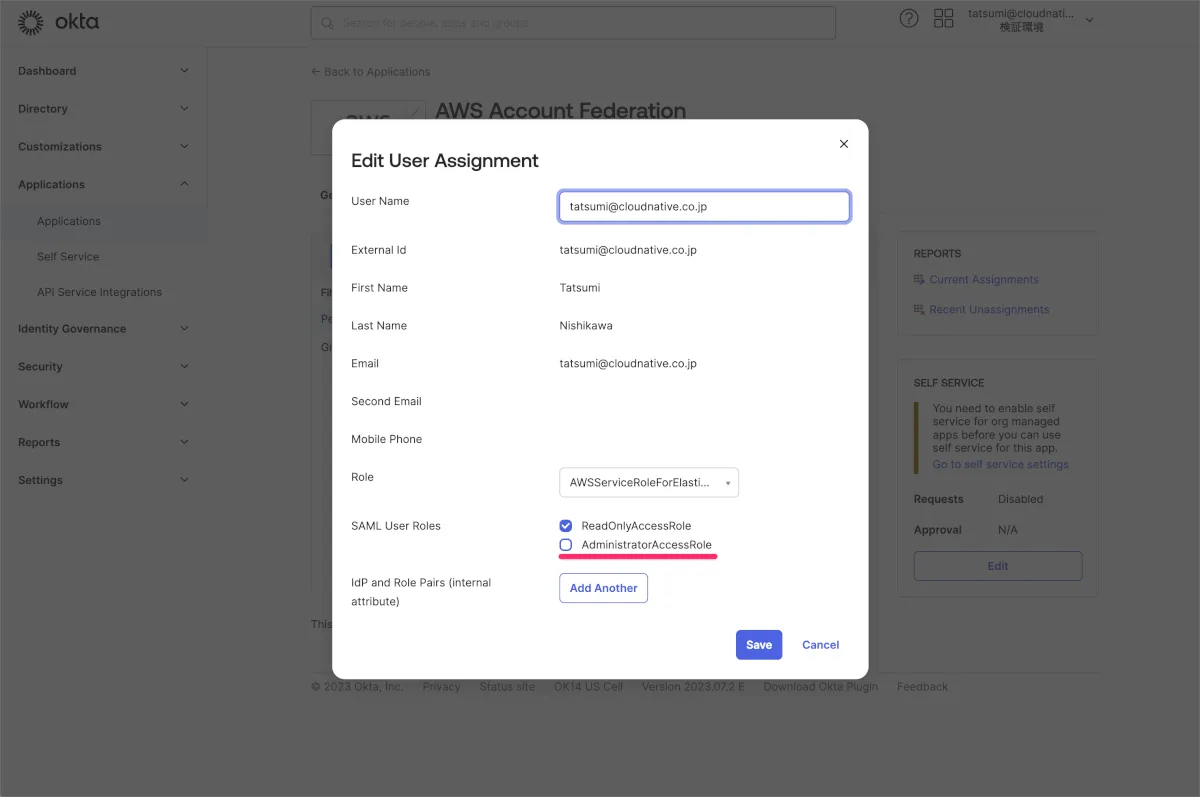The image size is (1200, 797).
Task: Expand the Customizations sidebar section
Action: 184,147
